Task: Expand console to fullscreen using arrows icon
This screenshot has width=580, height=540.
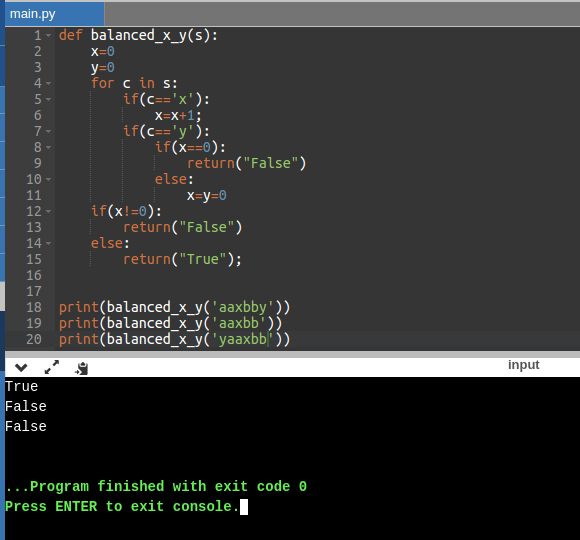Action: (x=51, y=367)
